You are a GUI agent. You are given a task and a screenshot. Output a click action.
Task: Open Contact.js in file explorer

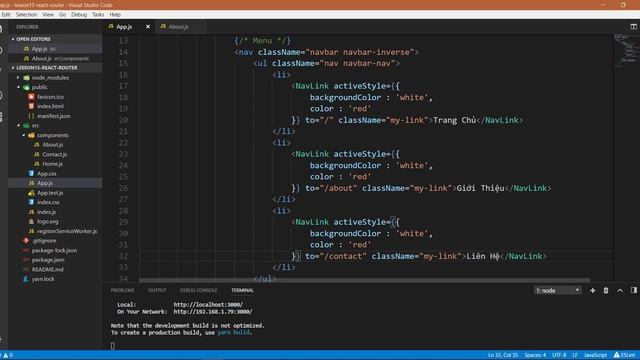point(54,154)
